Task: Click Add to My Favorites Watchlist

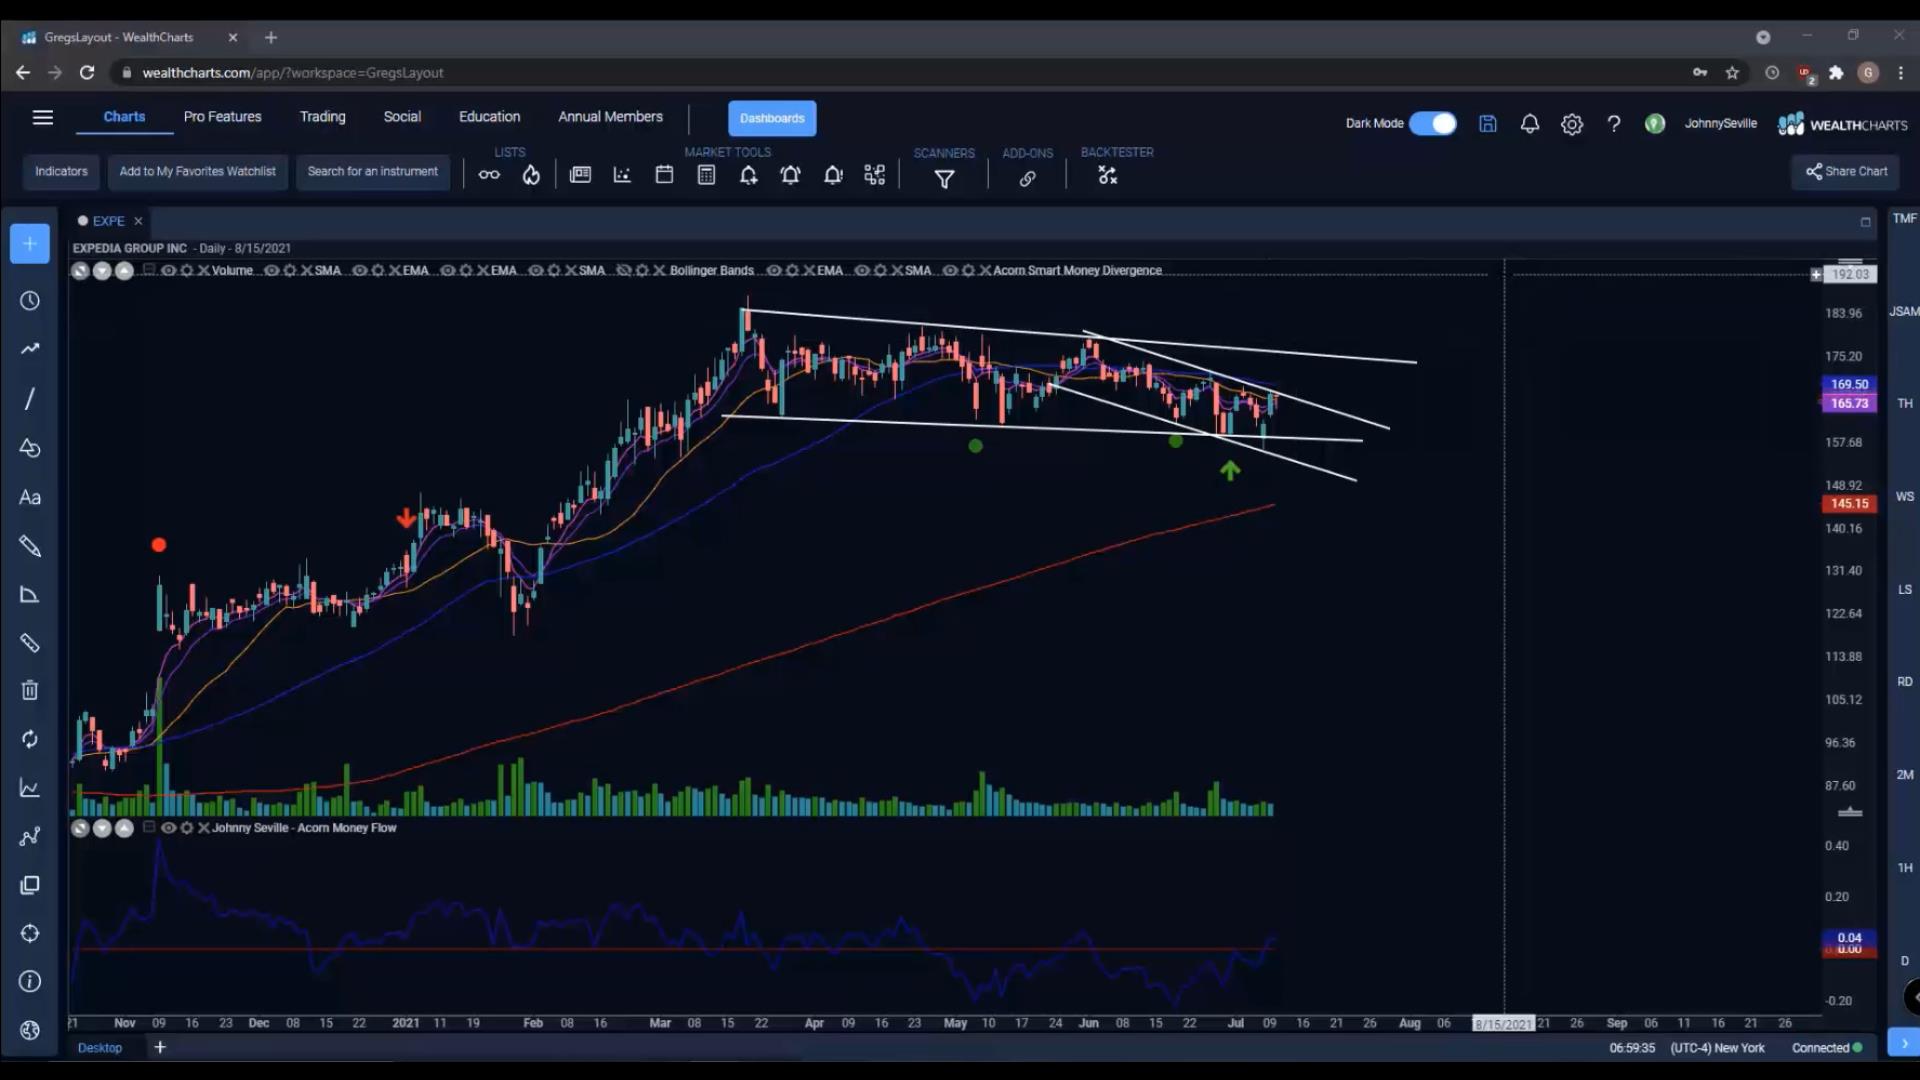Action: [197, 172]
